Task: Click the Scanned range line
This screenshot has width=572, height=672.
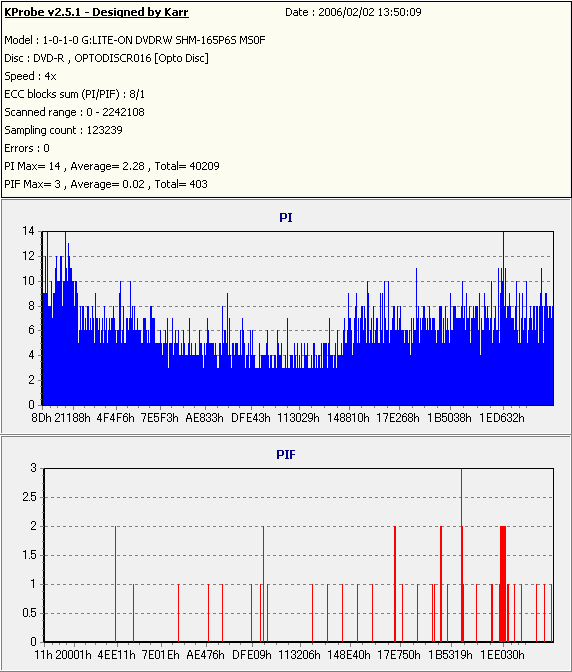Action: click(75, 112)
